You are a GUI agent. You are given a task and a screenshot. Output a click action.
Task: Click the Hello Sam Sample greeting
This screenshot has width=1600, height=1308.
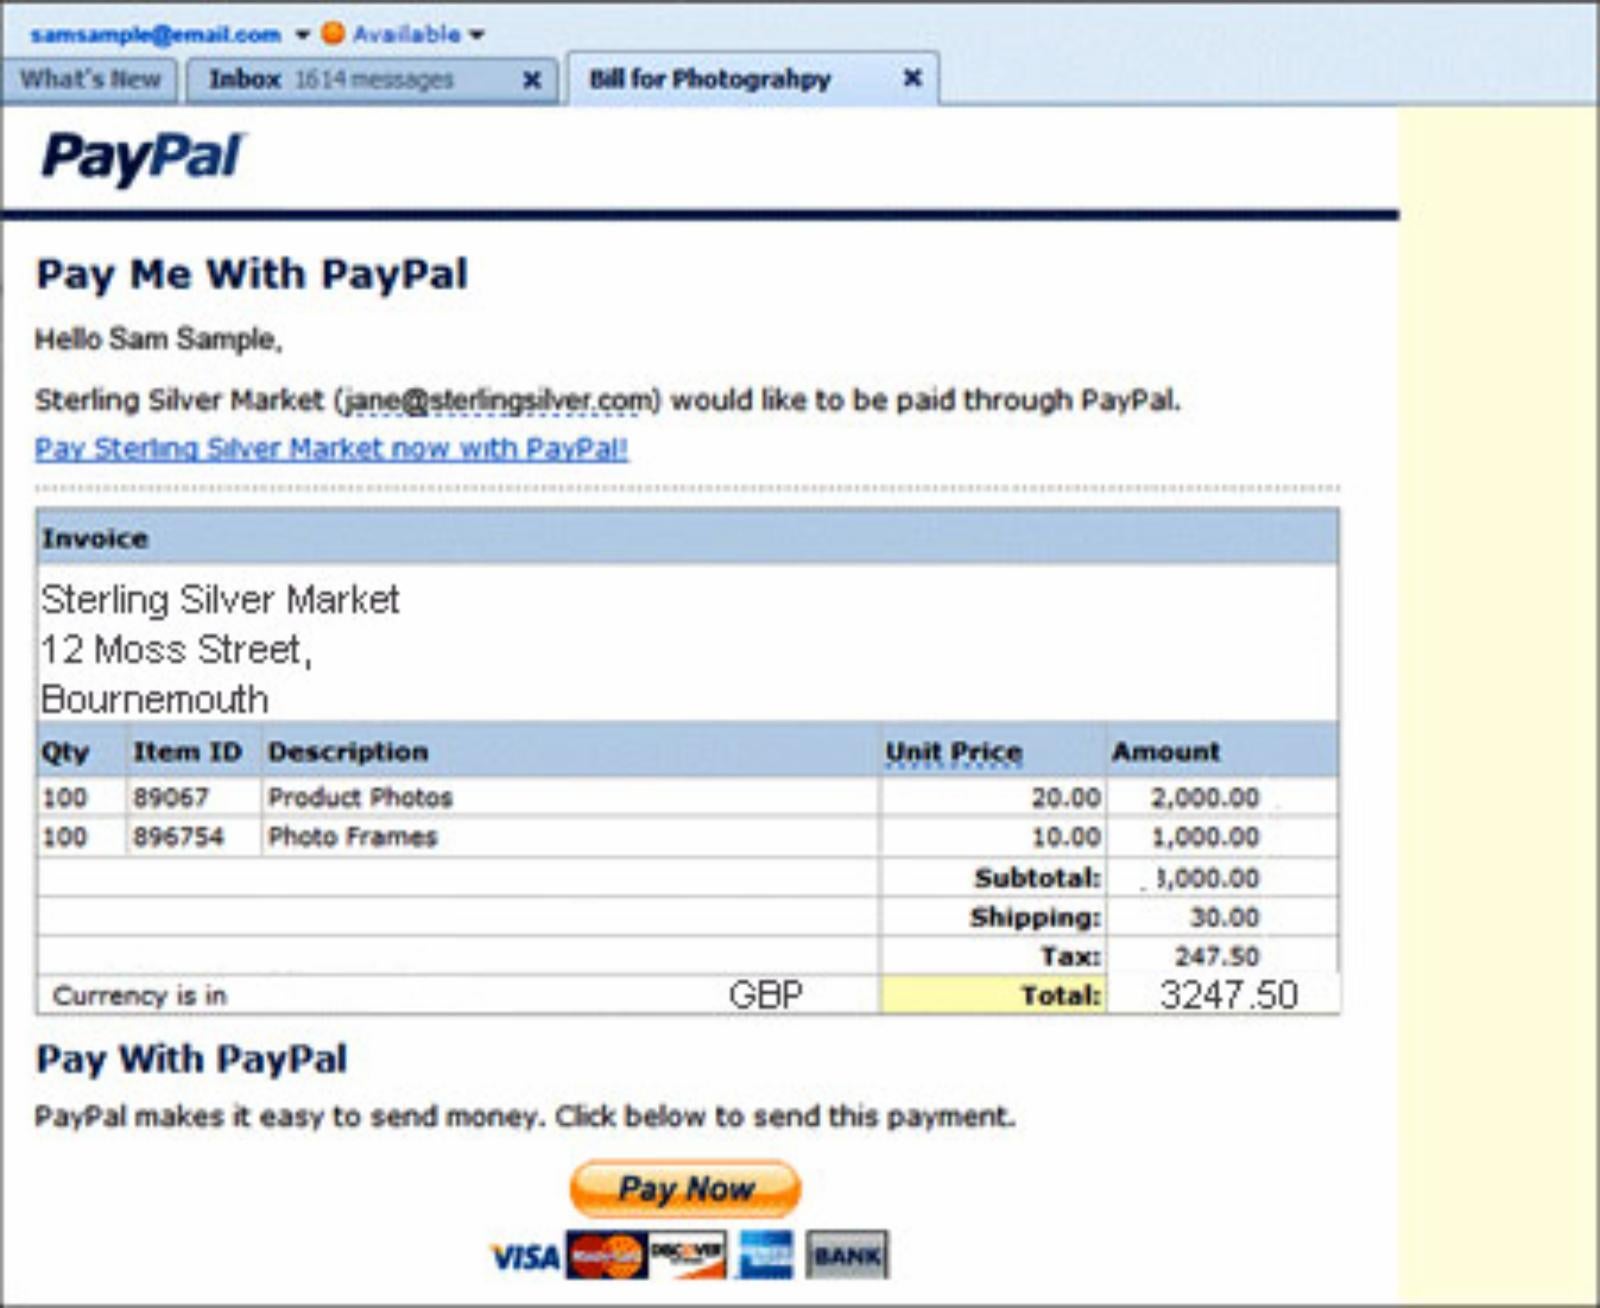pyautogui.click(x=159, y=339)
